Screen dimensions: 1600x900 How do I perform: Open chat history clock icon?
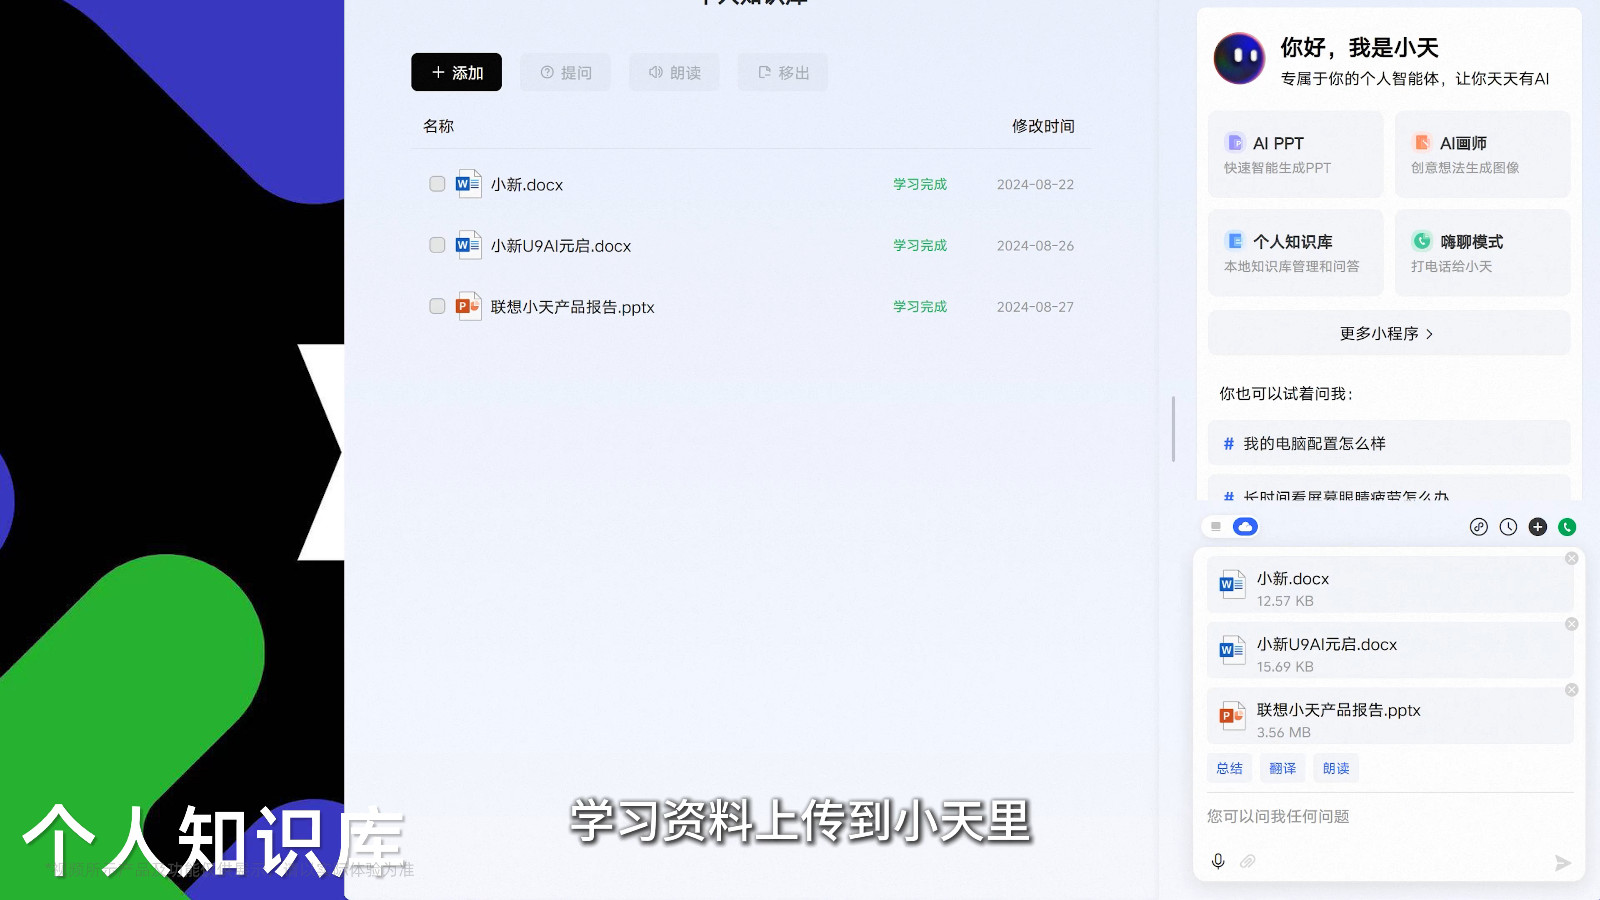click(x=1508, y=527)
